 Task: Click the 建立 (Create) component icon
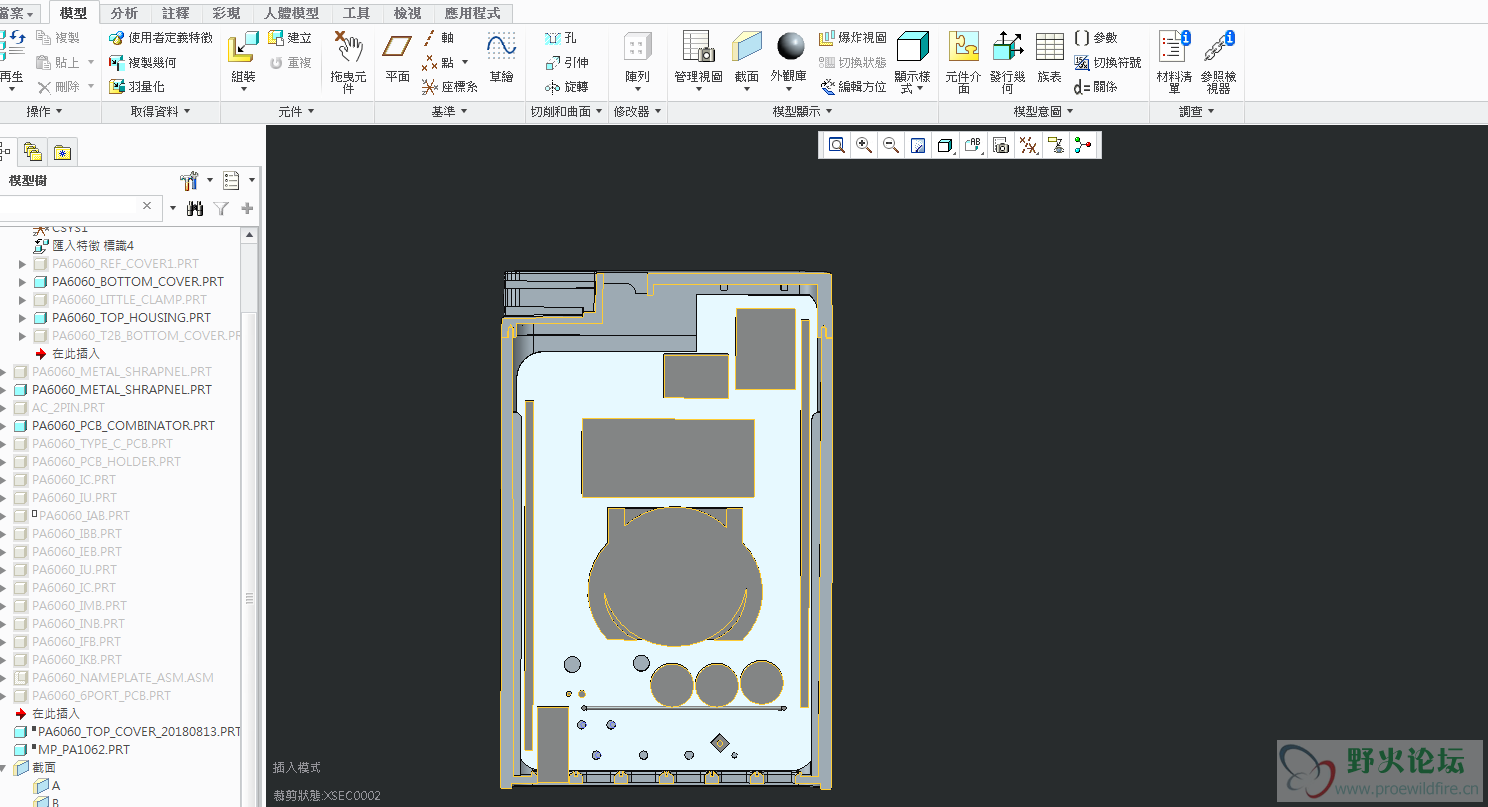[x=289, y=38]
